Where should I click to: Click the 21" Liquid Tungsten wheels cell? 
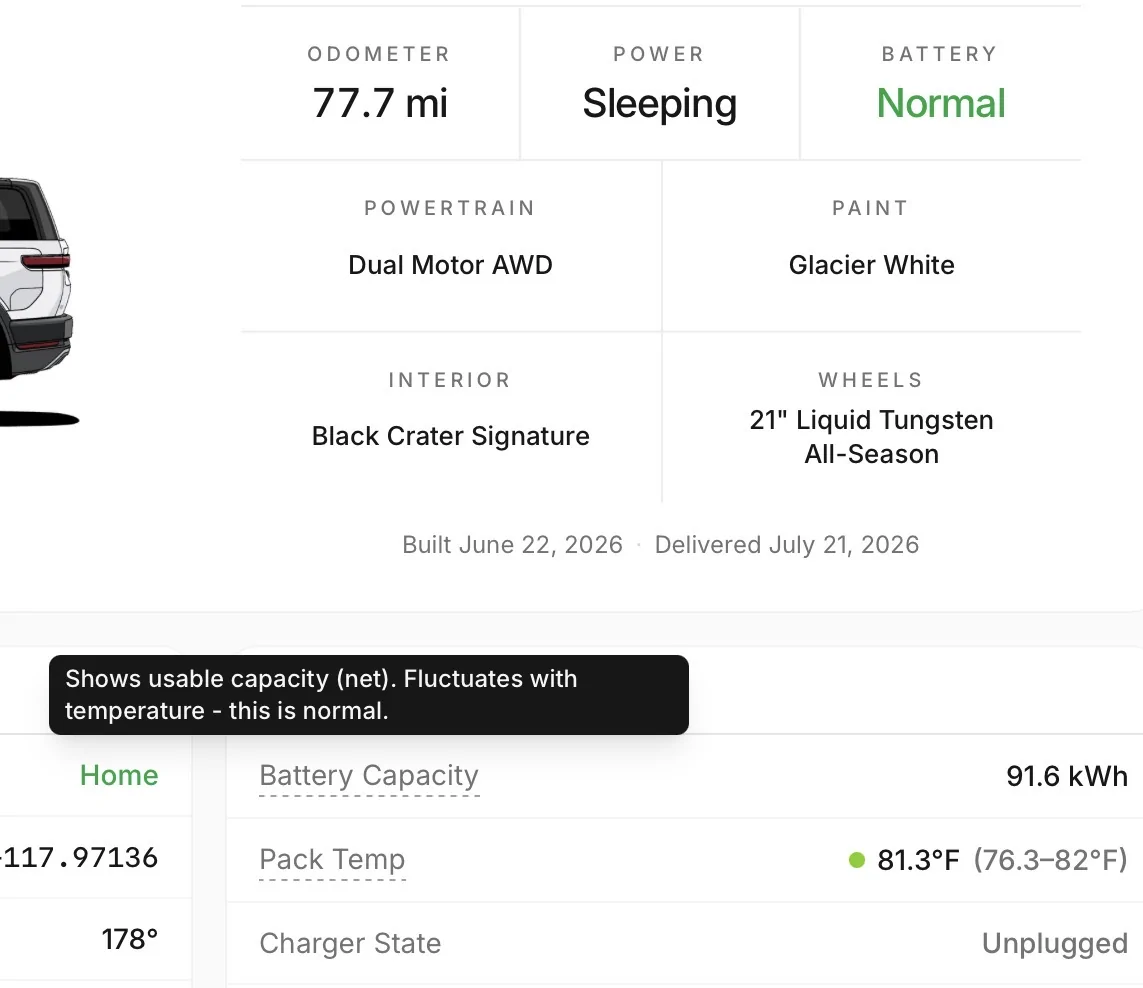(x=872, y=419)
